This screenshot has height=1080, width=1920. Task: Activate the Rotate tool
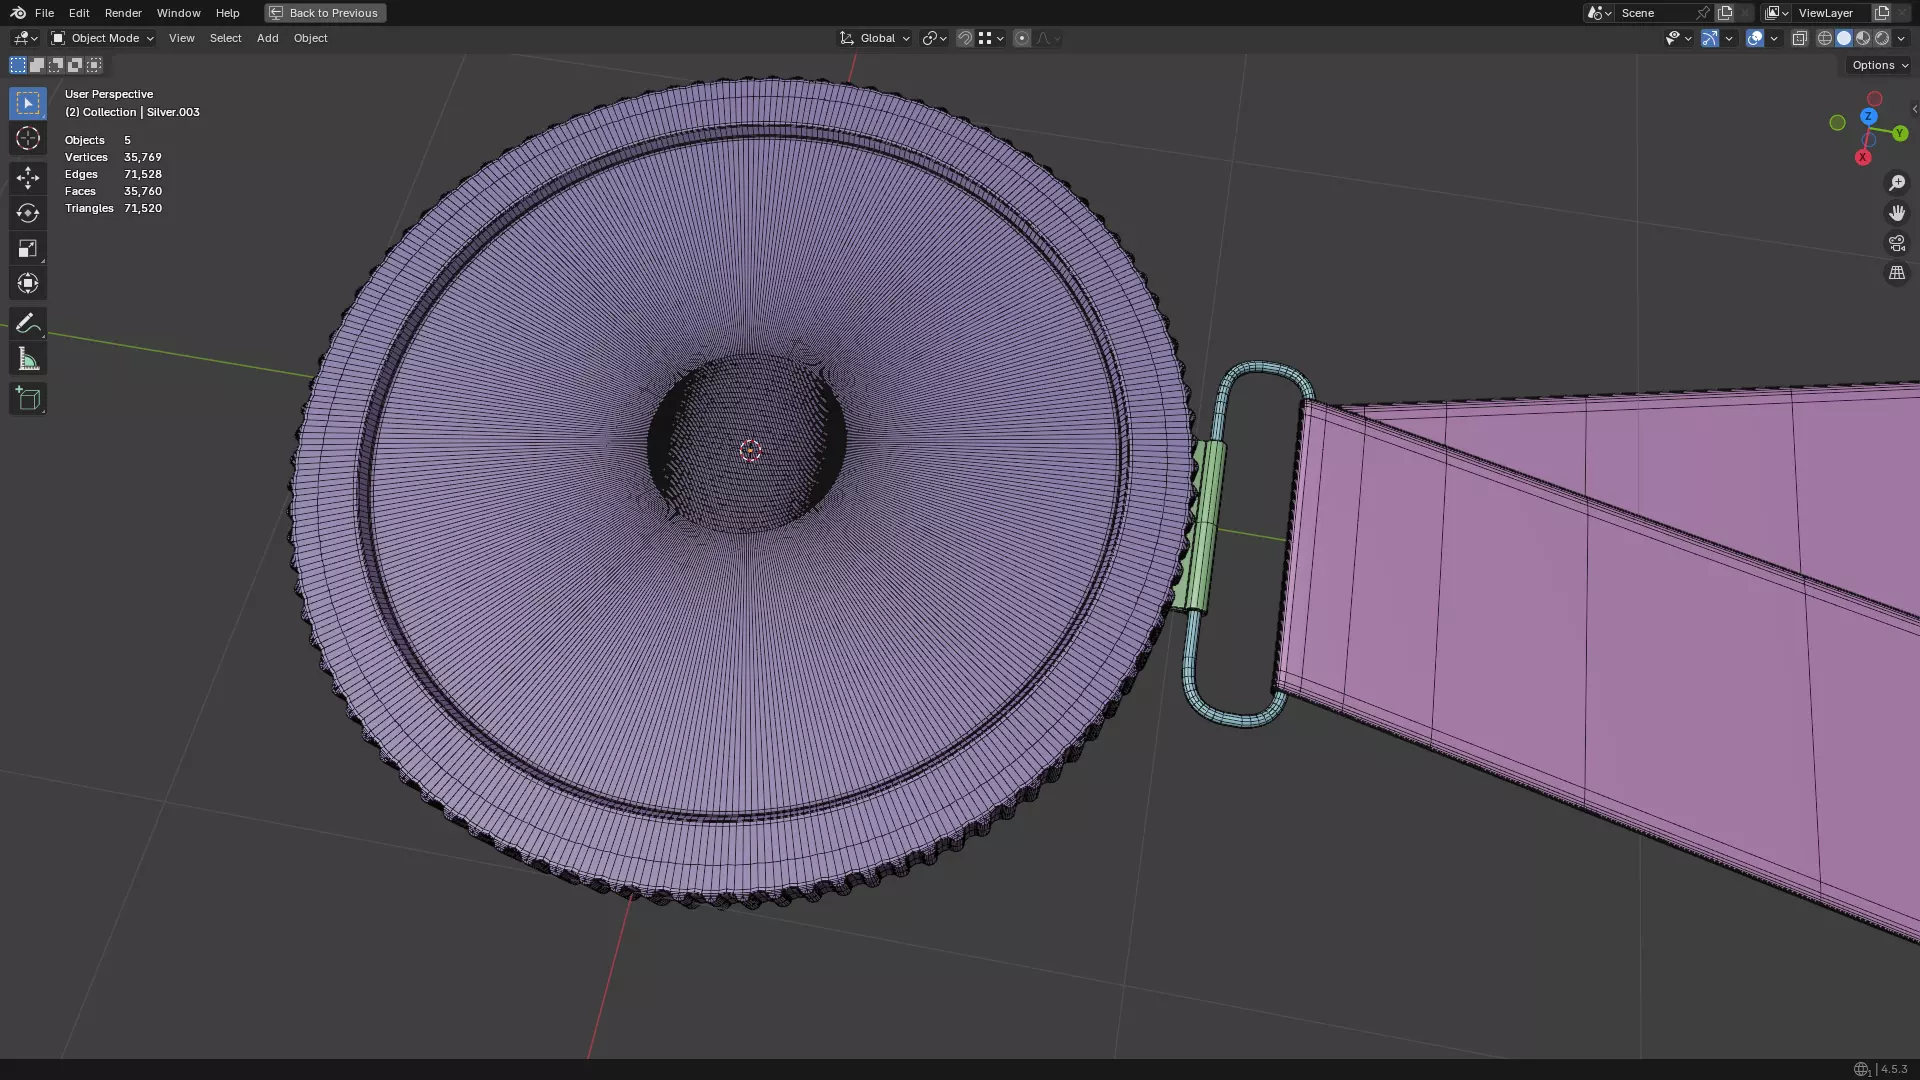(28, 213)
